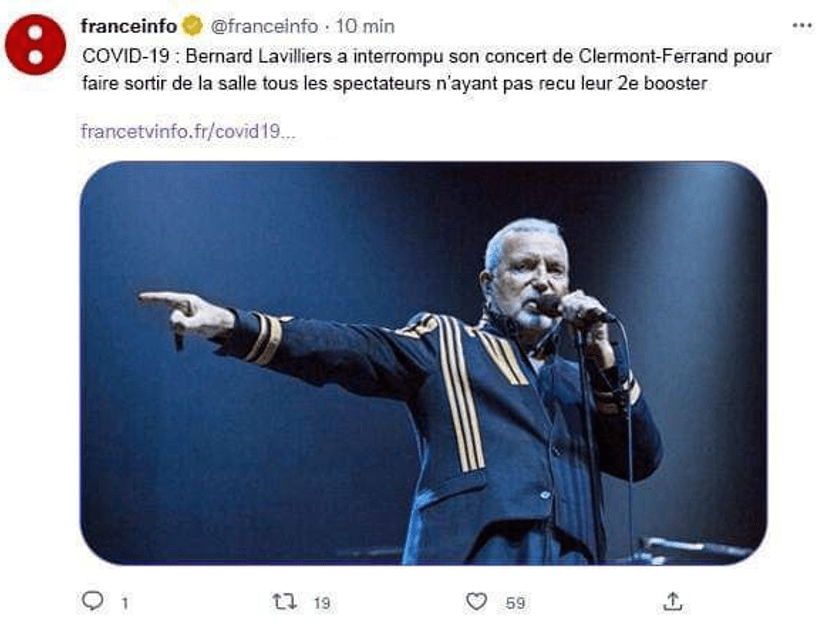This screenshot has width=819, height=630.
Task: Like the tweet with the heart icon
Action: tap(478, 601)
